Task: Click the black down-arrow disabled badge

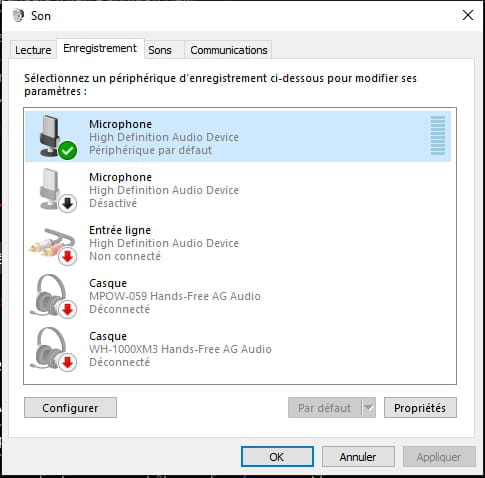Action: click(x=68, y=203)
